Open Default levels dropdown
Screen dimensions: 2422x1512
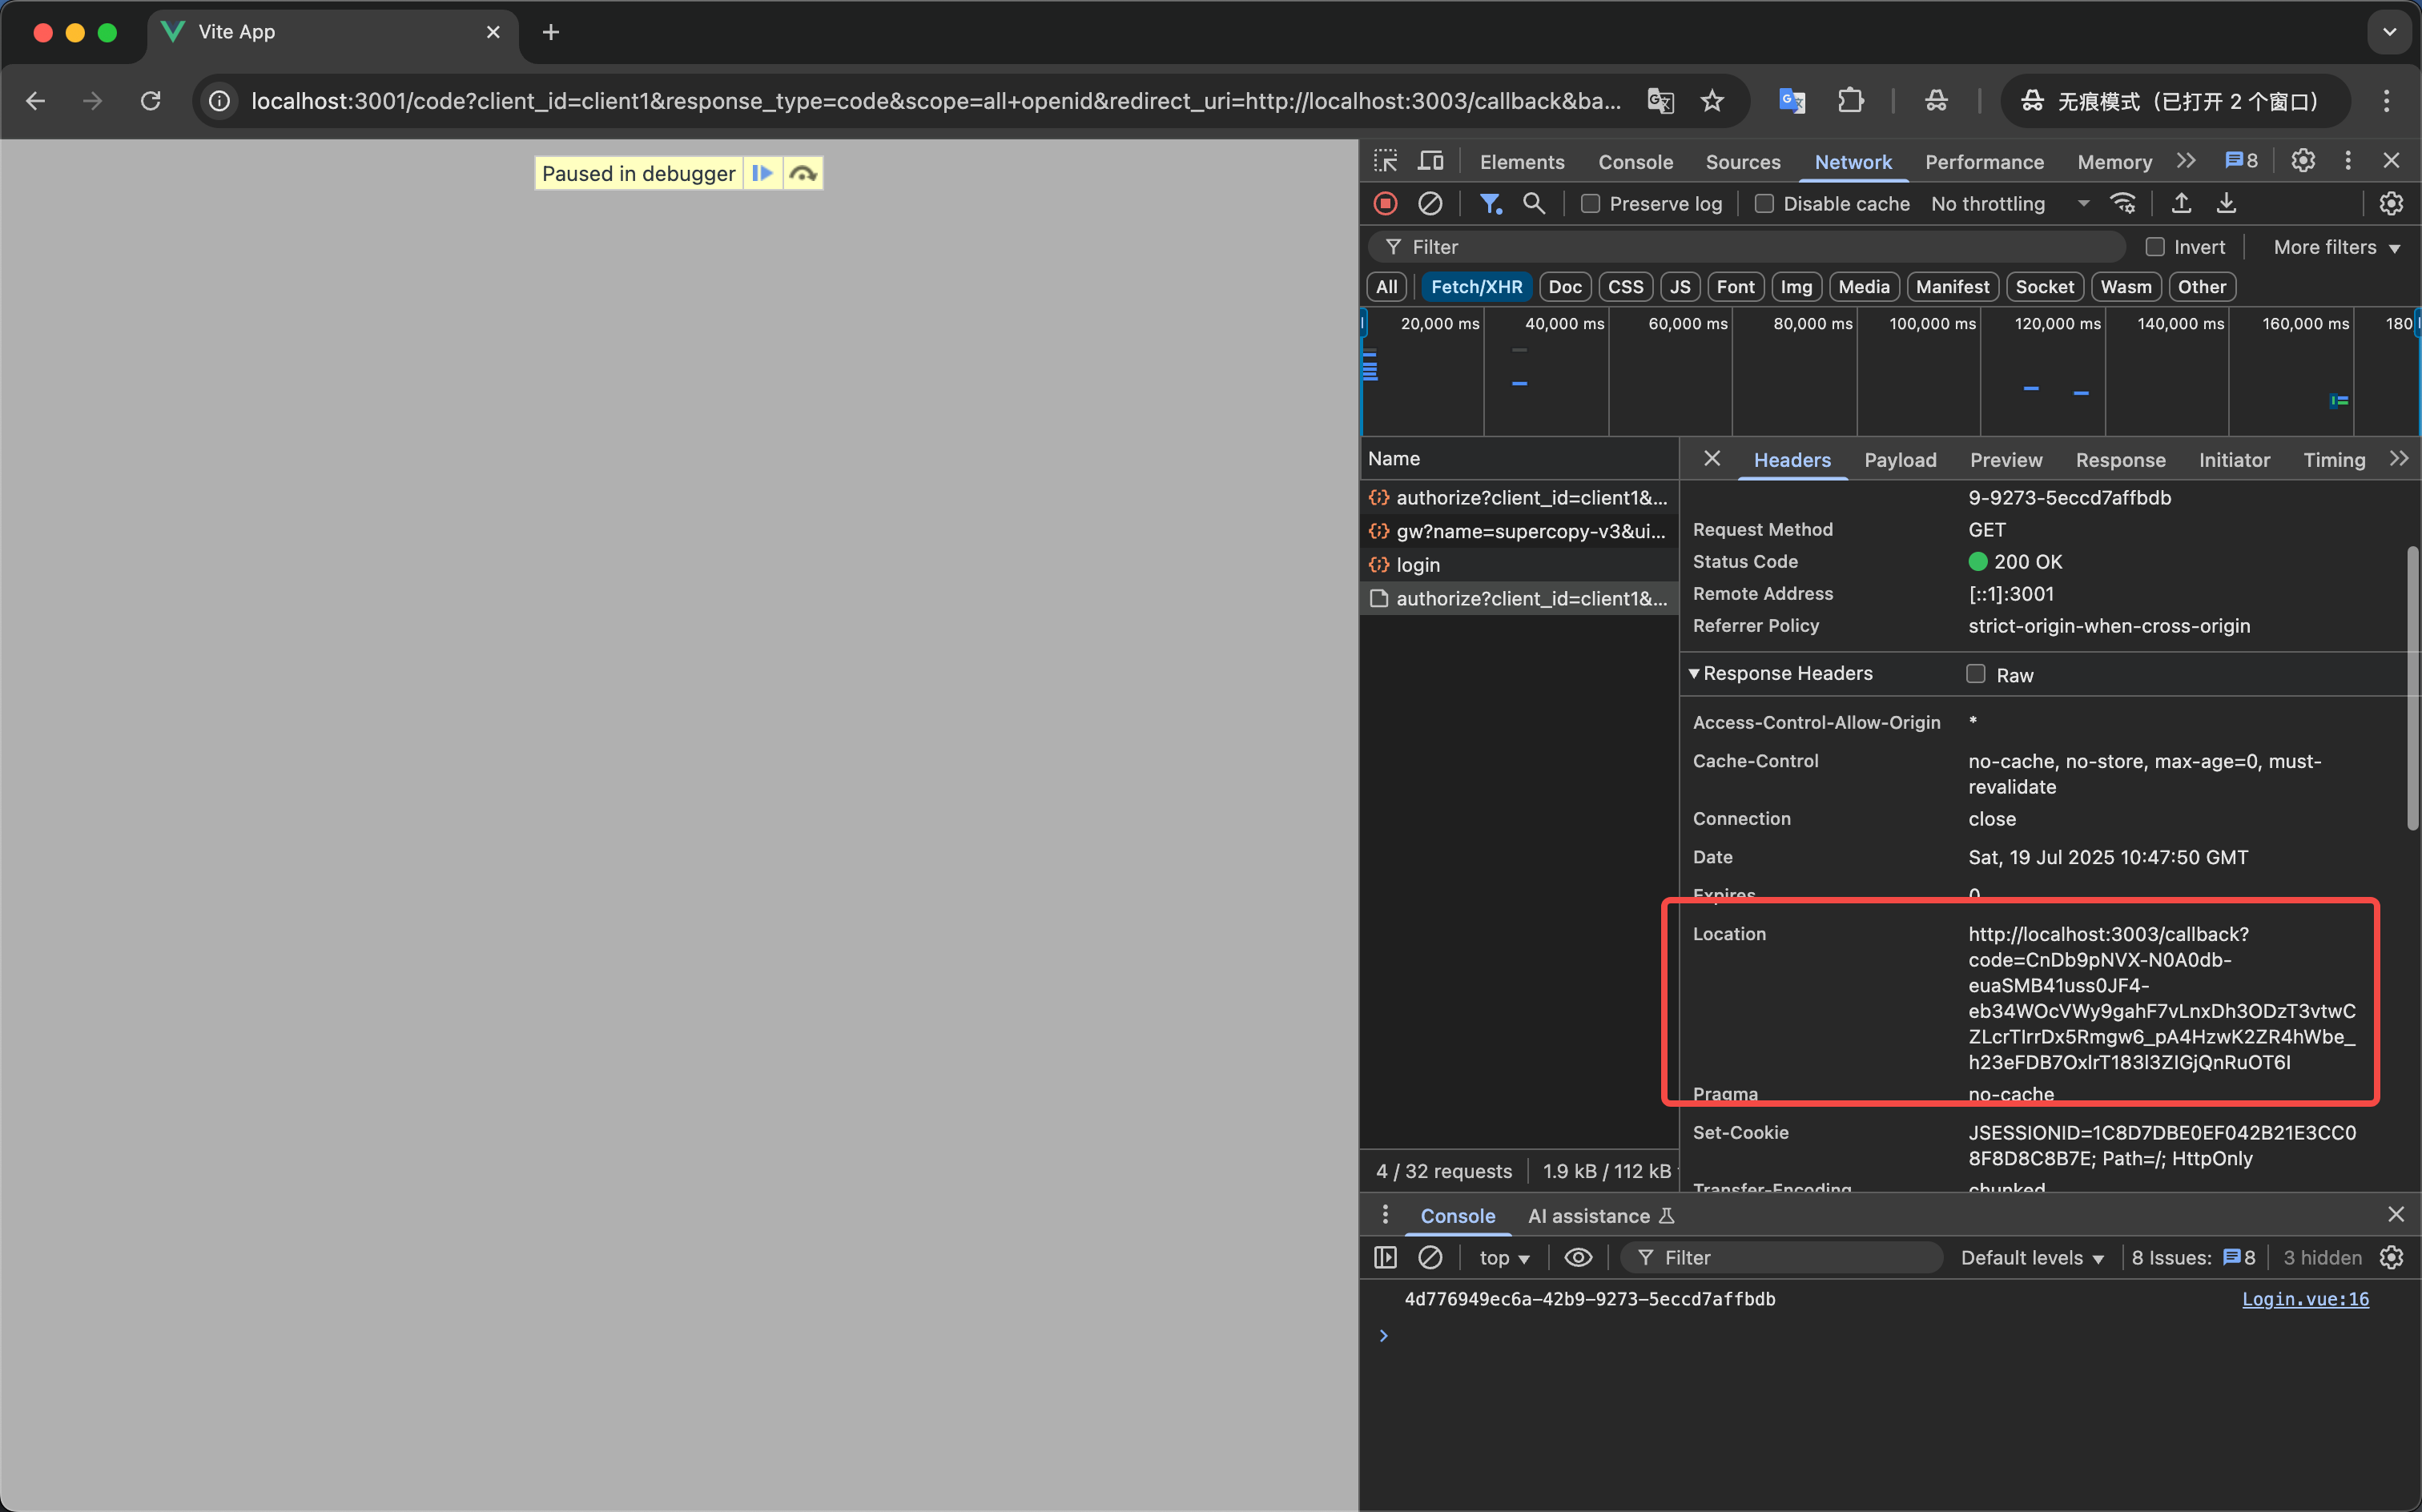tap(2032, 1258)
